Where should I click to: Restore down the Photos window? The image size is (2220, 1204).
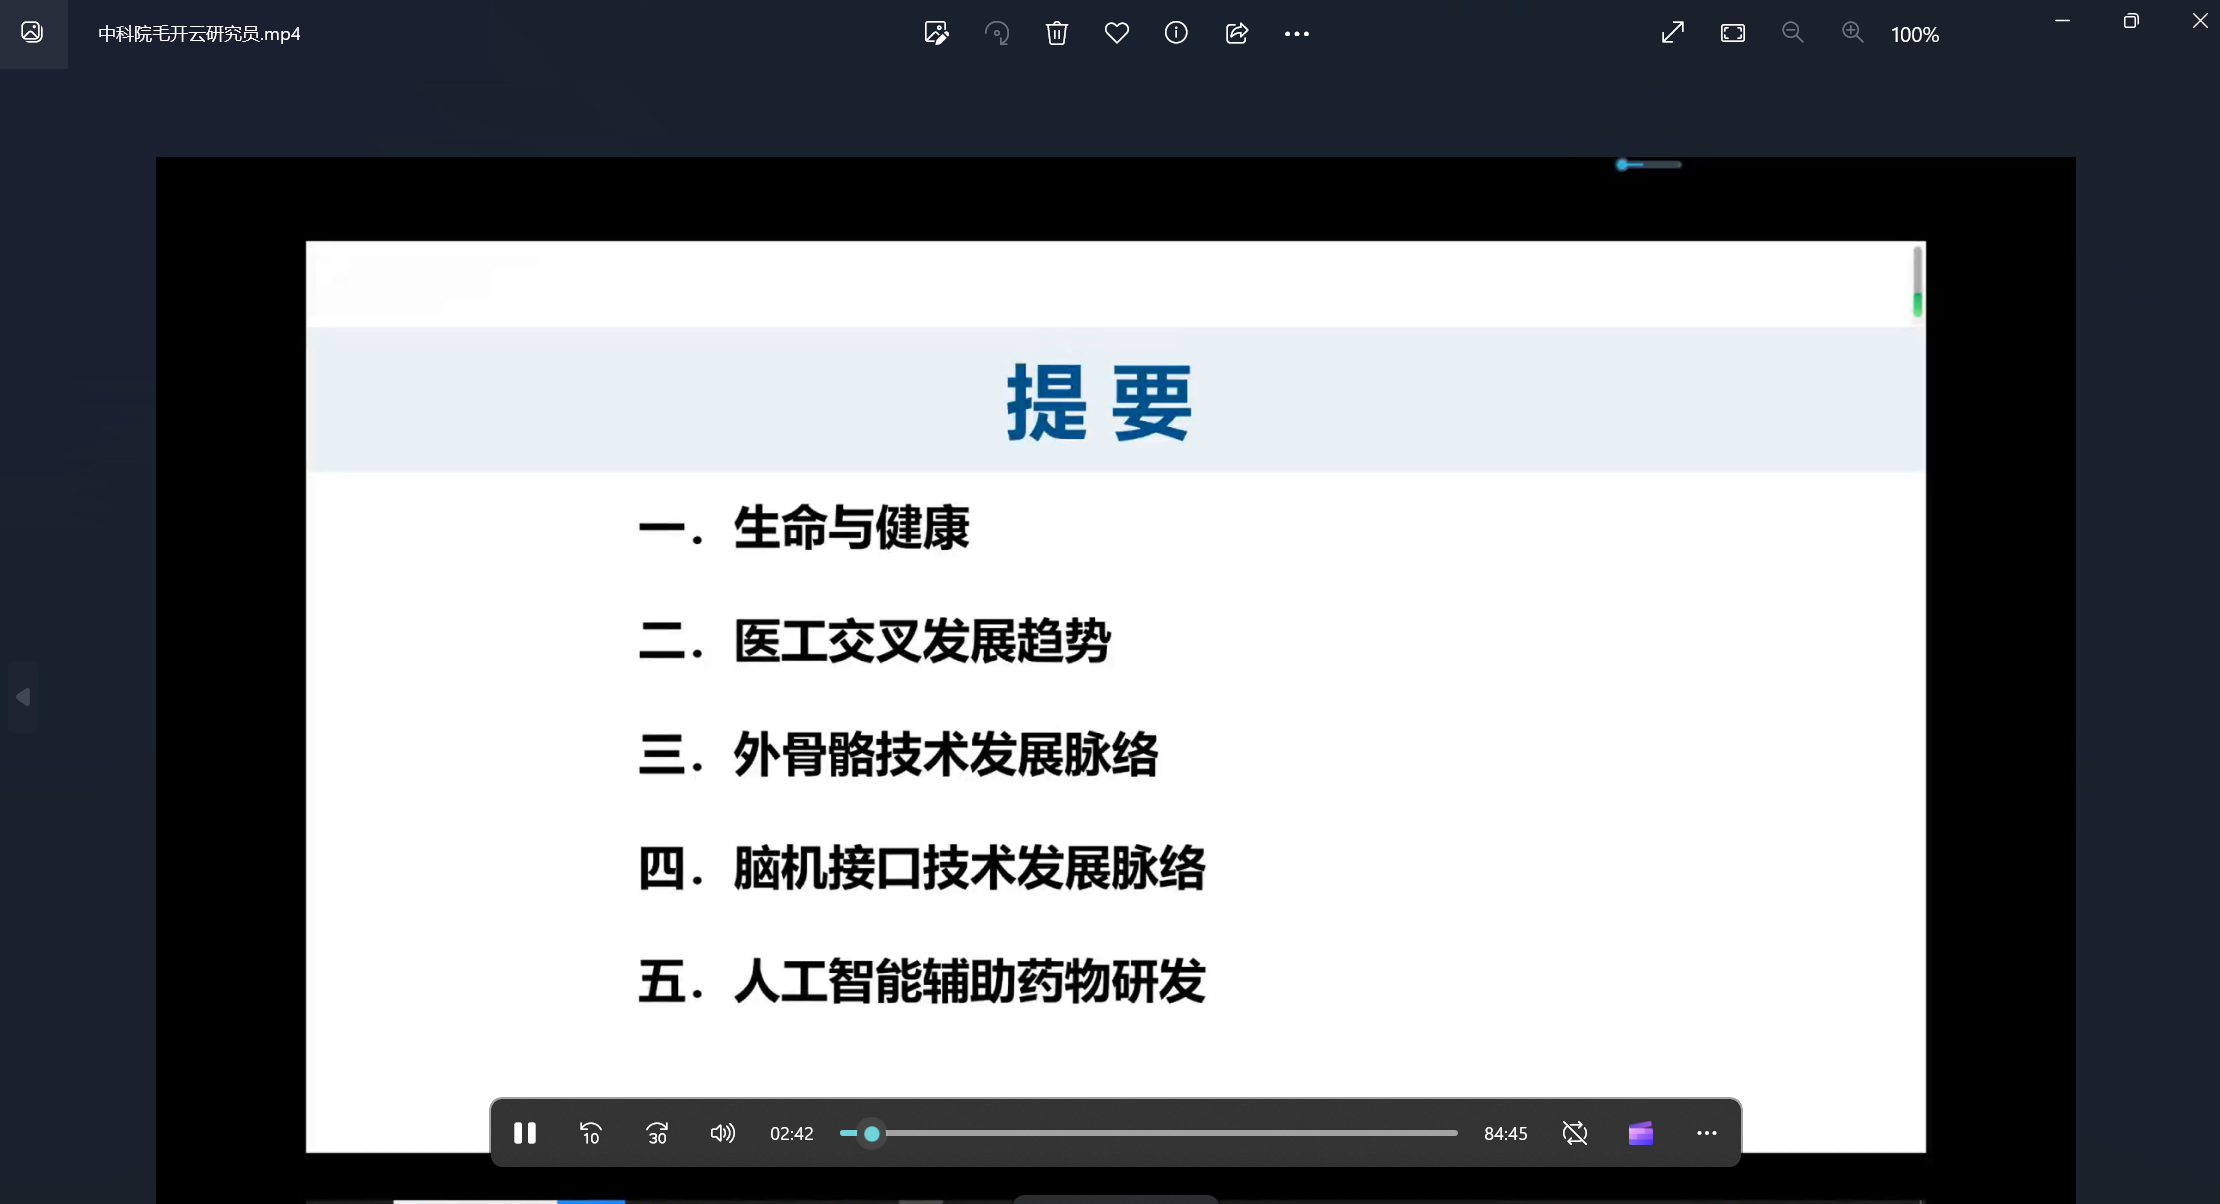coord(2131,20)
